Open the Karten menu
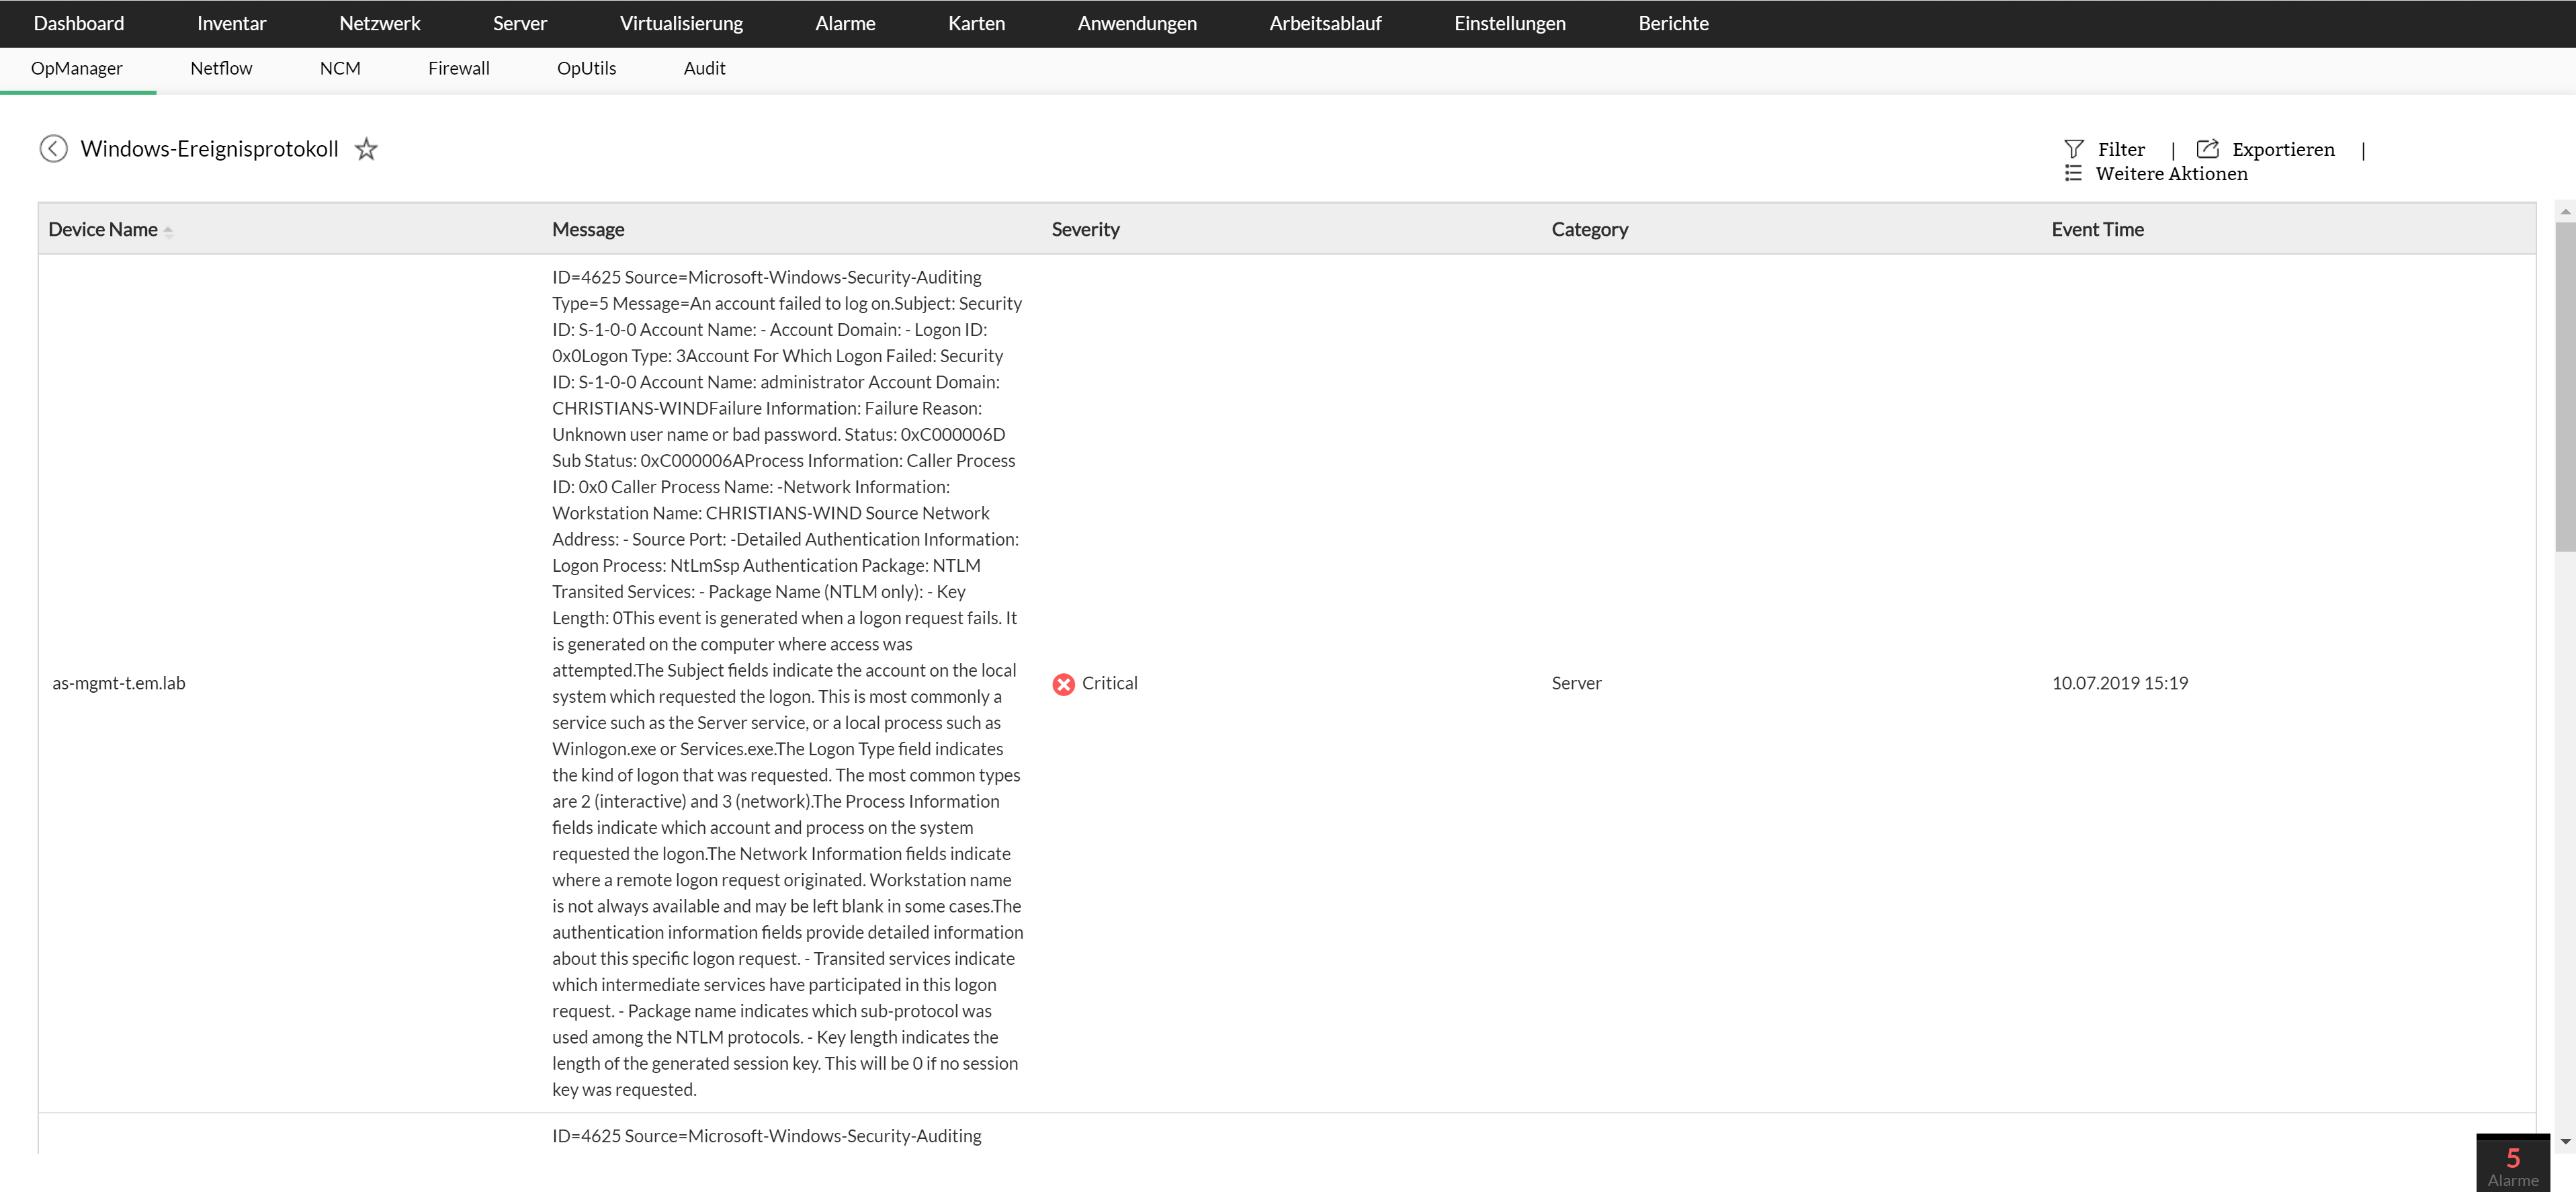 coord(976,23)
